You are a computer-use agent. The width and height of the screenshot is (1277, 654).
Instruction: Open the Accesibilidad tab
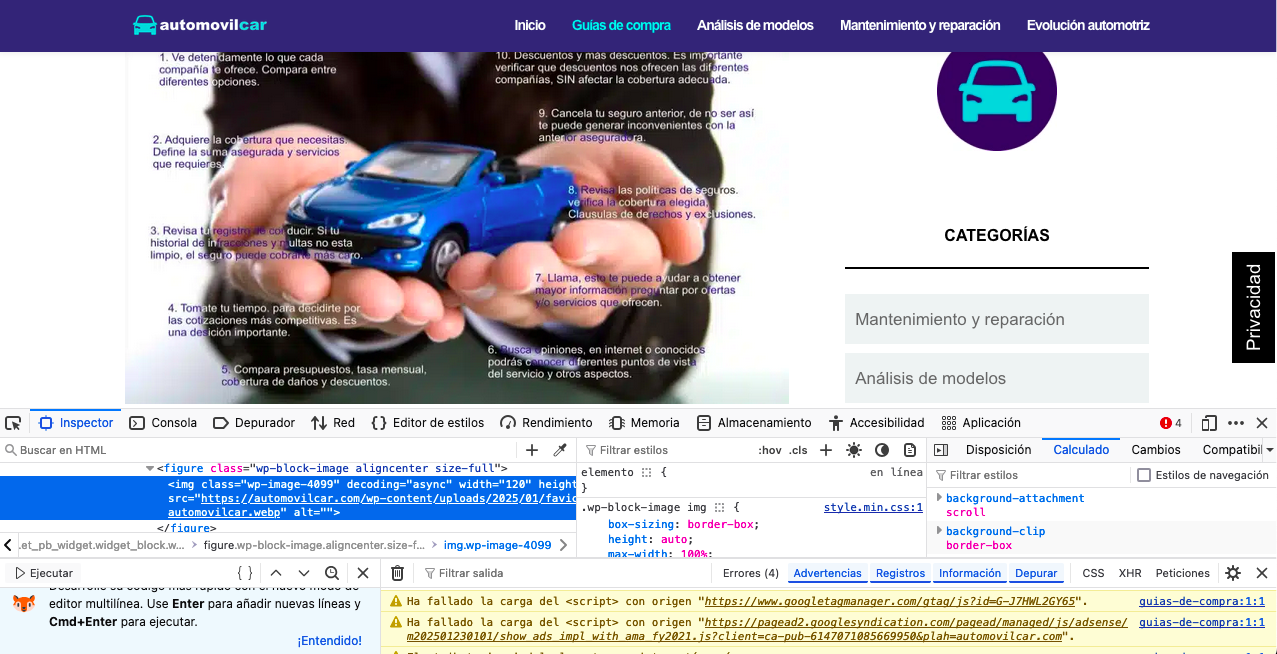877,423
